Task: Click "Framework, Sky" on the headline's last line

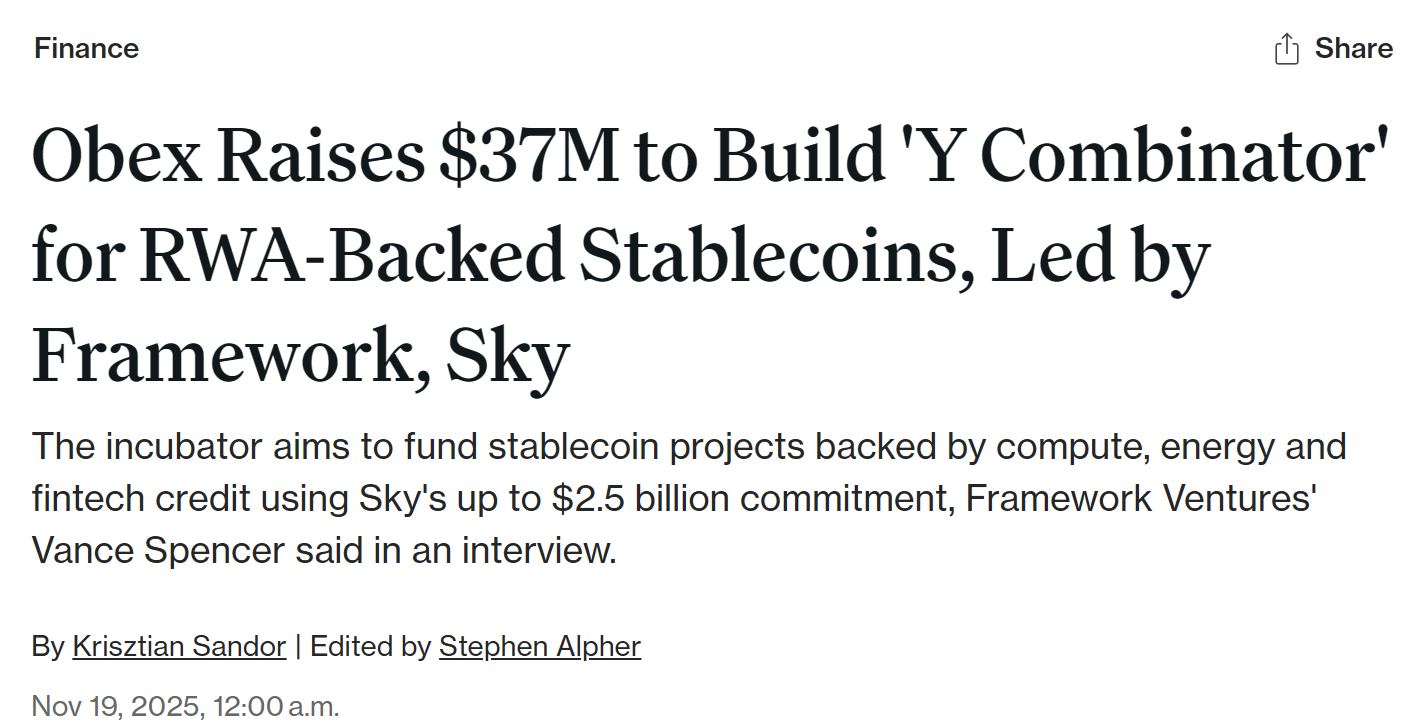Action: (300, 355)
